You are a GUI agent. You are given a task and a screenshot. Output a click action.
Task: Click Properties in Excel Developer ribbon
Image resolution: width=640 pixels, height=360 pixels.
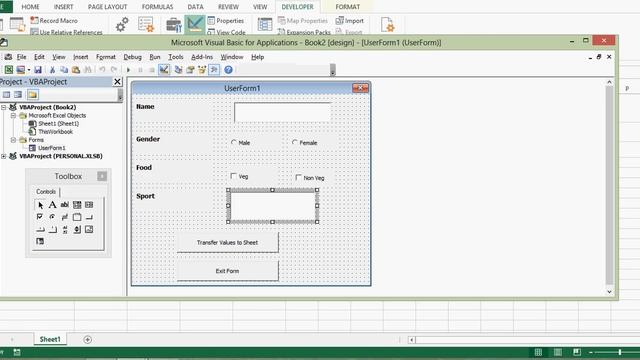click(225, 20)
